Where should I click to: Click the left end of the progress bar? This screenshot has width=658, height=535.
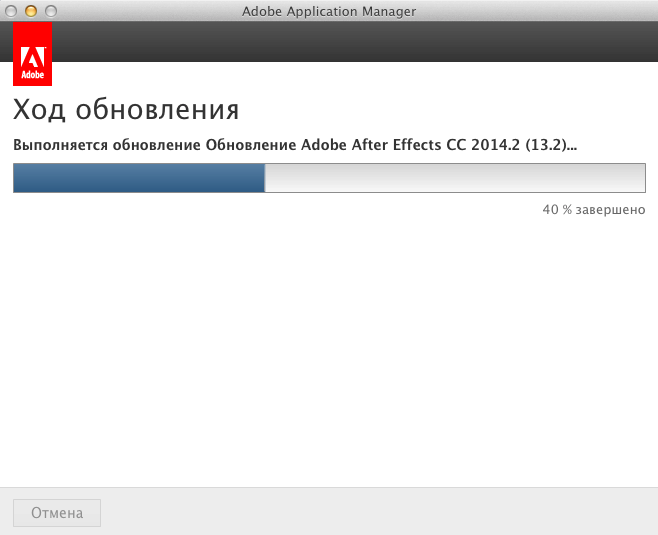pyautogui.click(x=17, y=178)
